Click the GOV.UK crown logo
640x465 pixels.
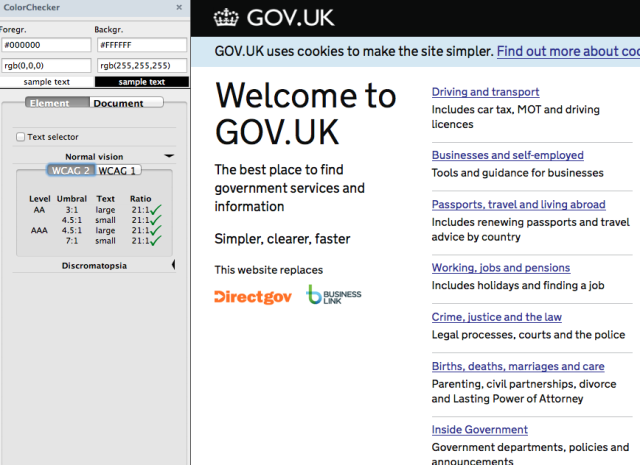(x=226, y=18)
